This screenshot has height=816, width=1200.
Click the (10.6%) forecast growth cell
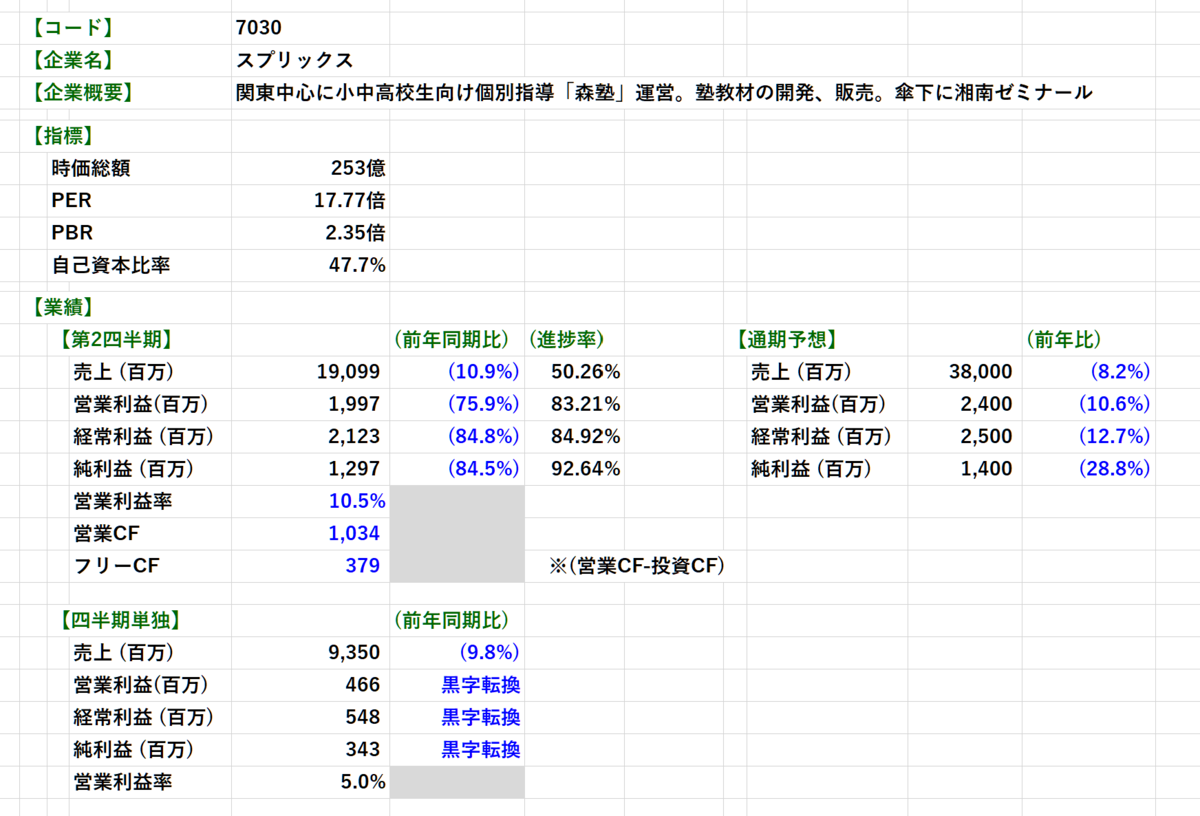coord(1114,404)
